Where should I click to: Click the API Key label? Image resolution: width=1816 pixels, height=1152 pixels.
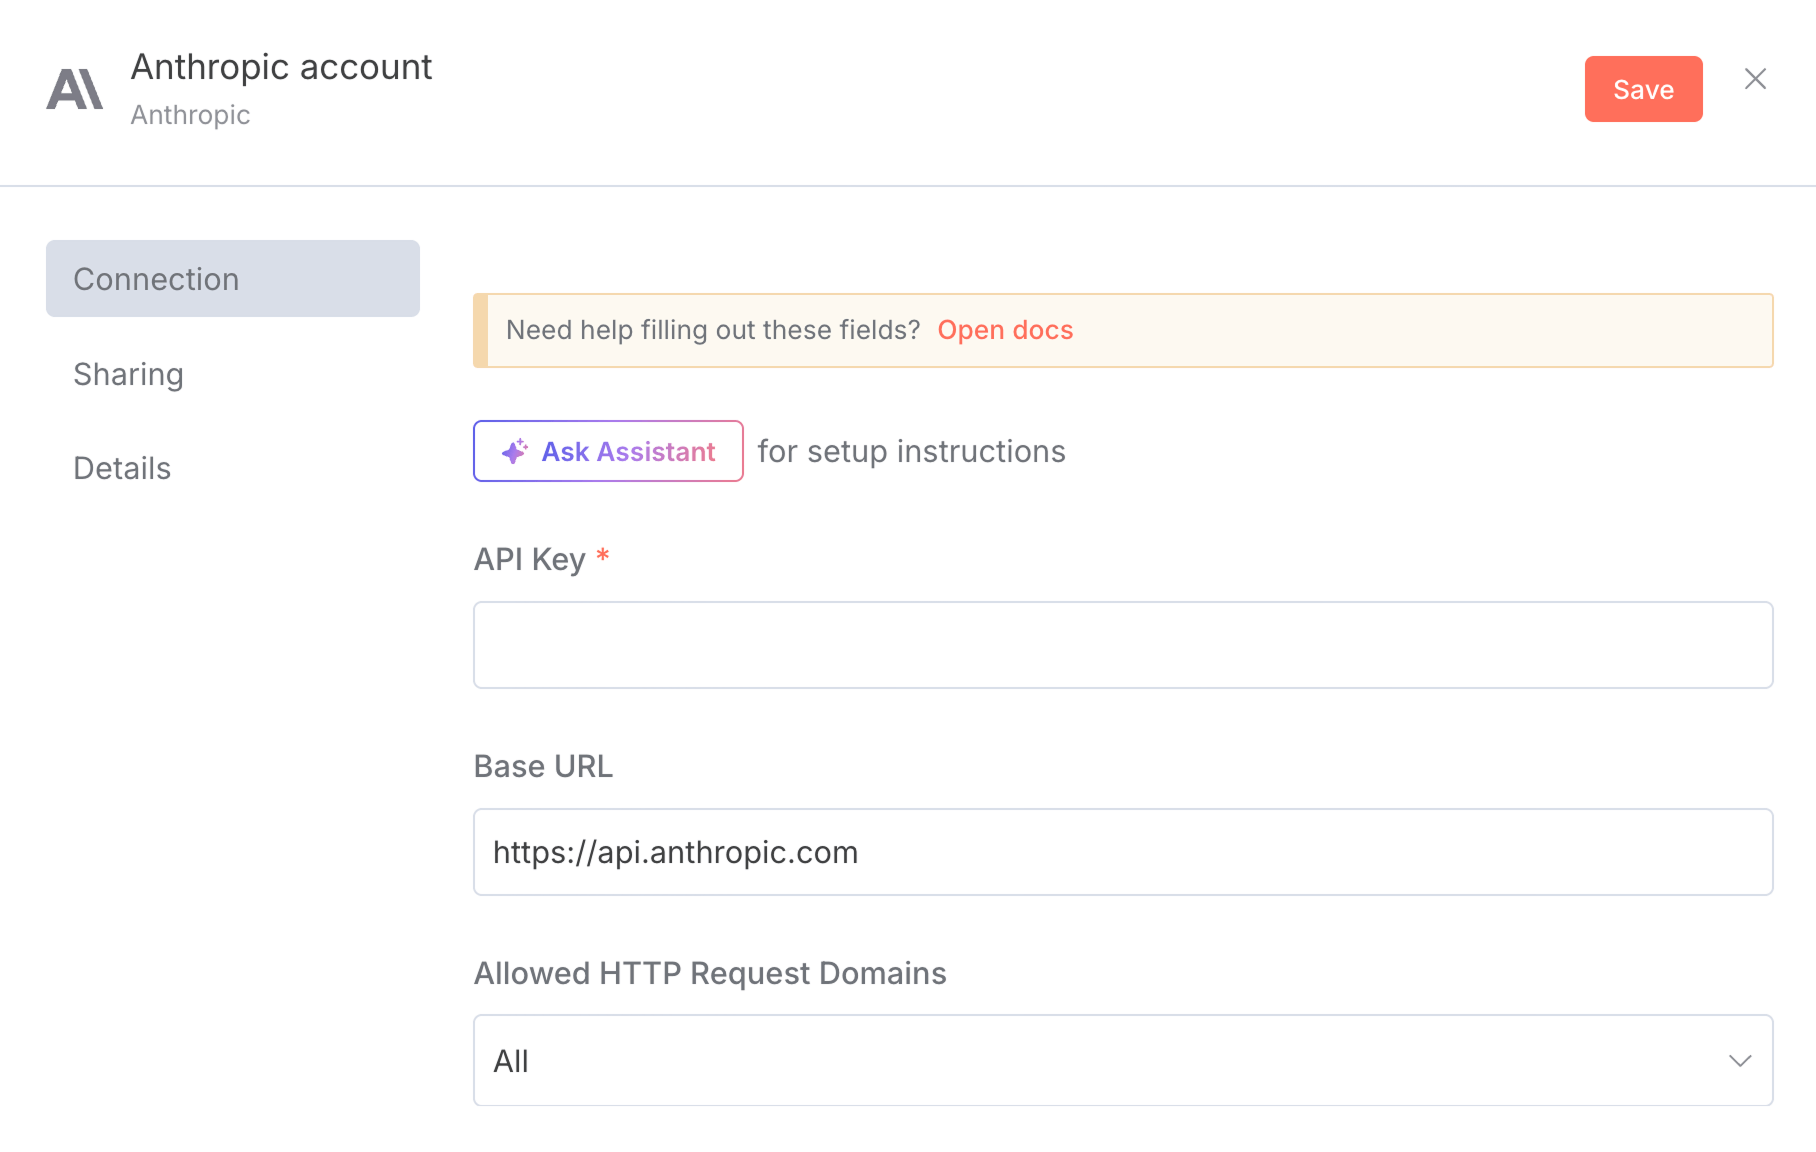click(529, 559)
